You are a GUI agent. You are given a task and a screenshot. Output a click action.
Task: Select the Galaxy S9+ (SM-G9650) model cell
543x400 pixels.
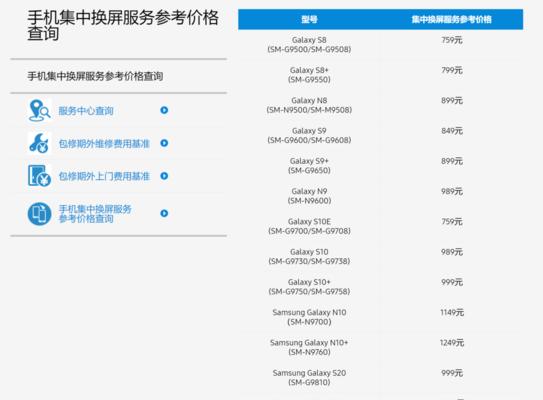tap(309, 166)
